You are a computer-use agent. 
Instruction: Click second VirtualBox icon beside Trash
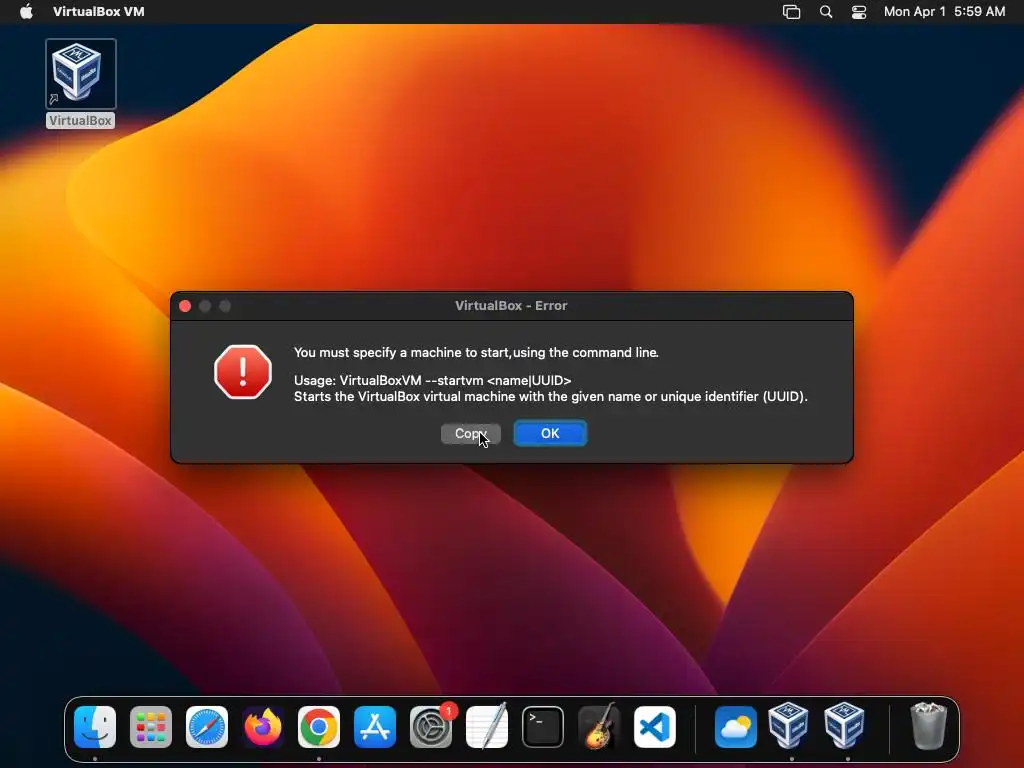[x=844, y=725]
